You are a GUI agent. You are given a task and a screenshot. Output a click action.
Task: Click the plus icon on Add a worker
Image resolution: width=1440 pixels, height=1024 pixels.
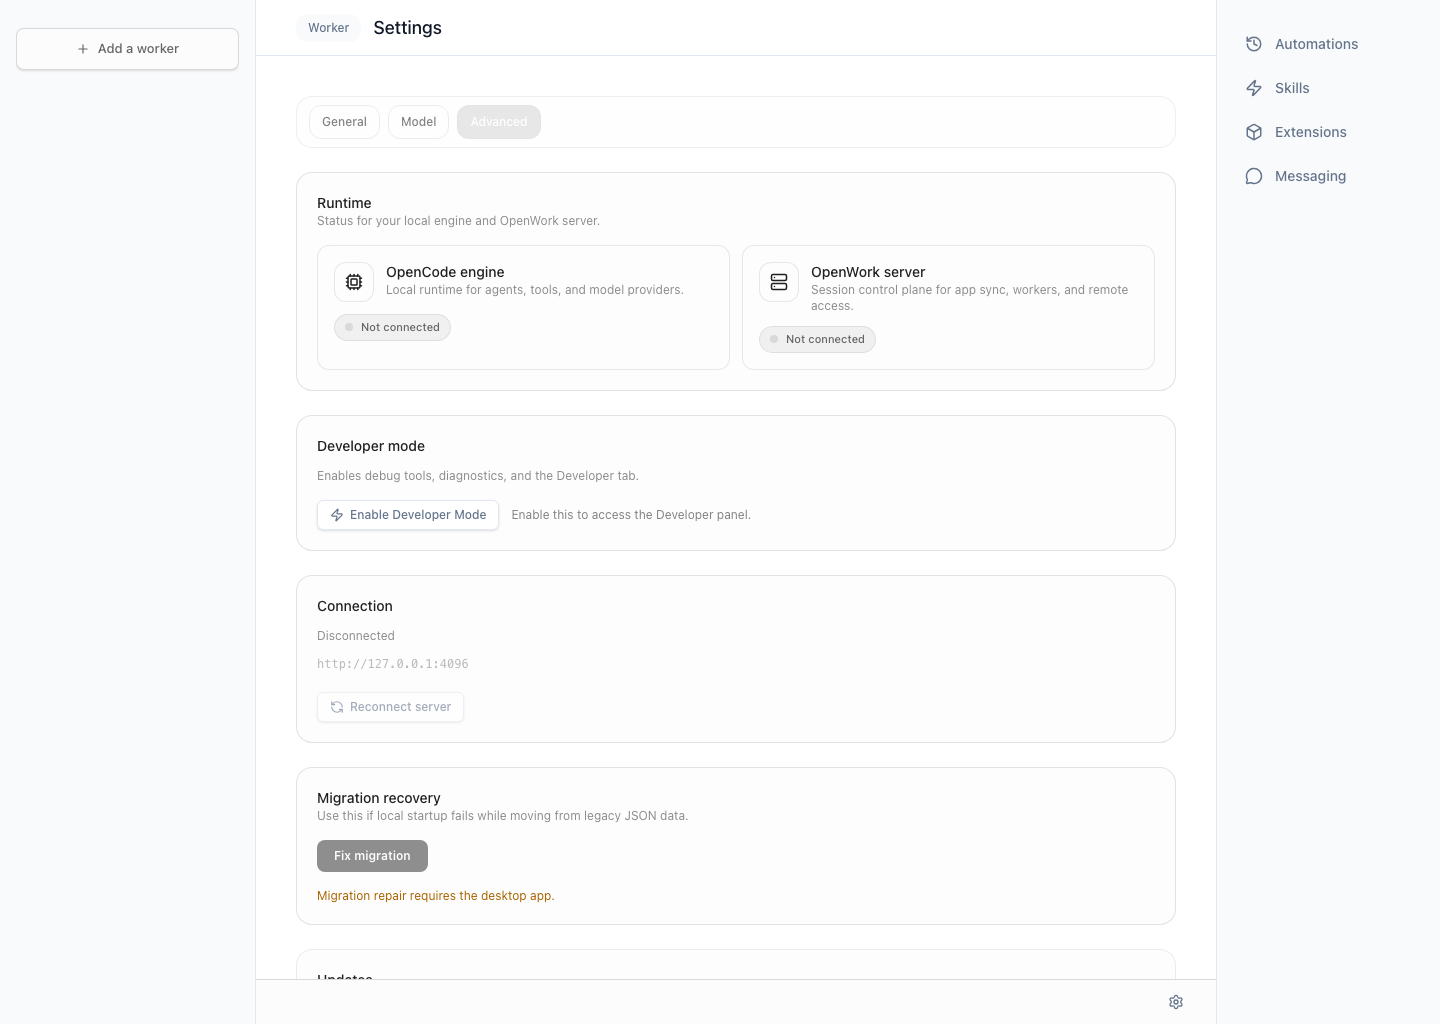[x=83, y=49]
